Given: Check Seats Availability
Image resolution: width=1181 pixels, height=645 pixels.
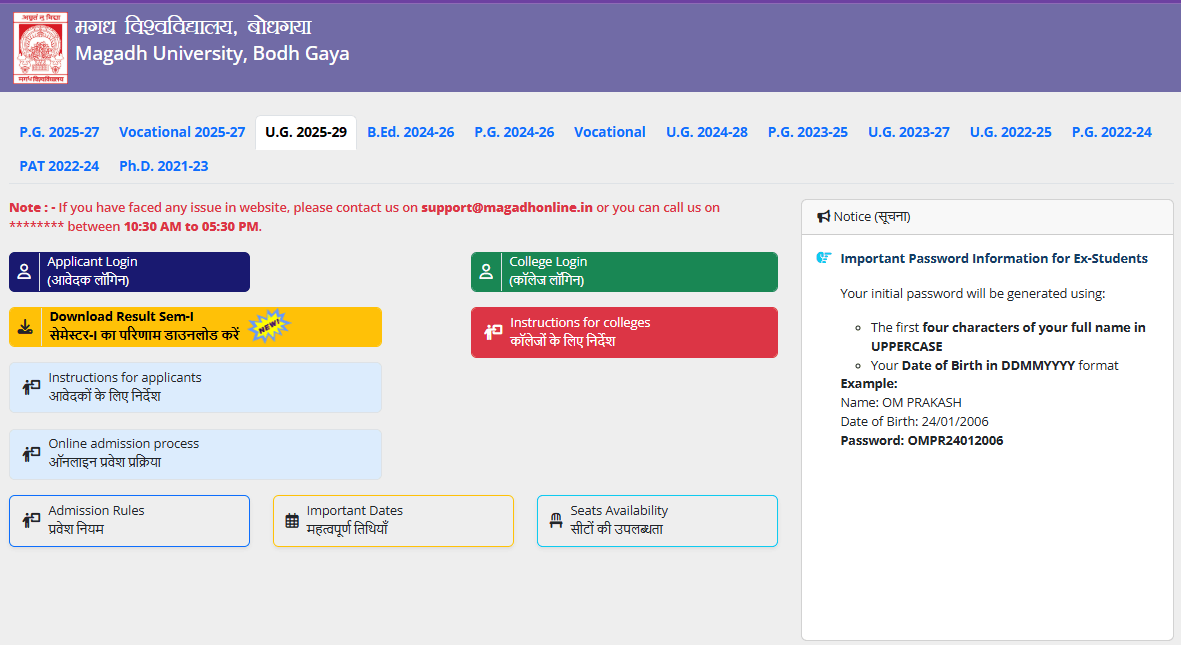Looking at the screenshot, I should click(x=657, y=520).
